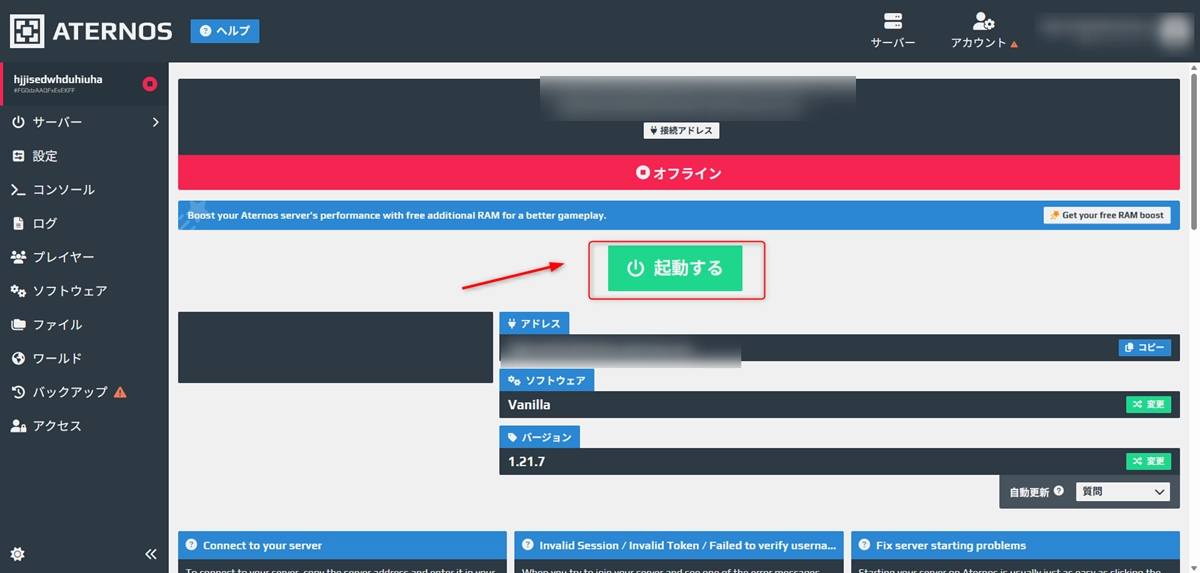Image resolution: width=1200 pixels, height=573 pixels.
Task: Expand the サーバー sidebar chevron
Action: tap(155, 122)
